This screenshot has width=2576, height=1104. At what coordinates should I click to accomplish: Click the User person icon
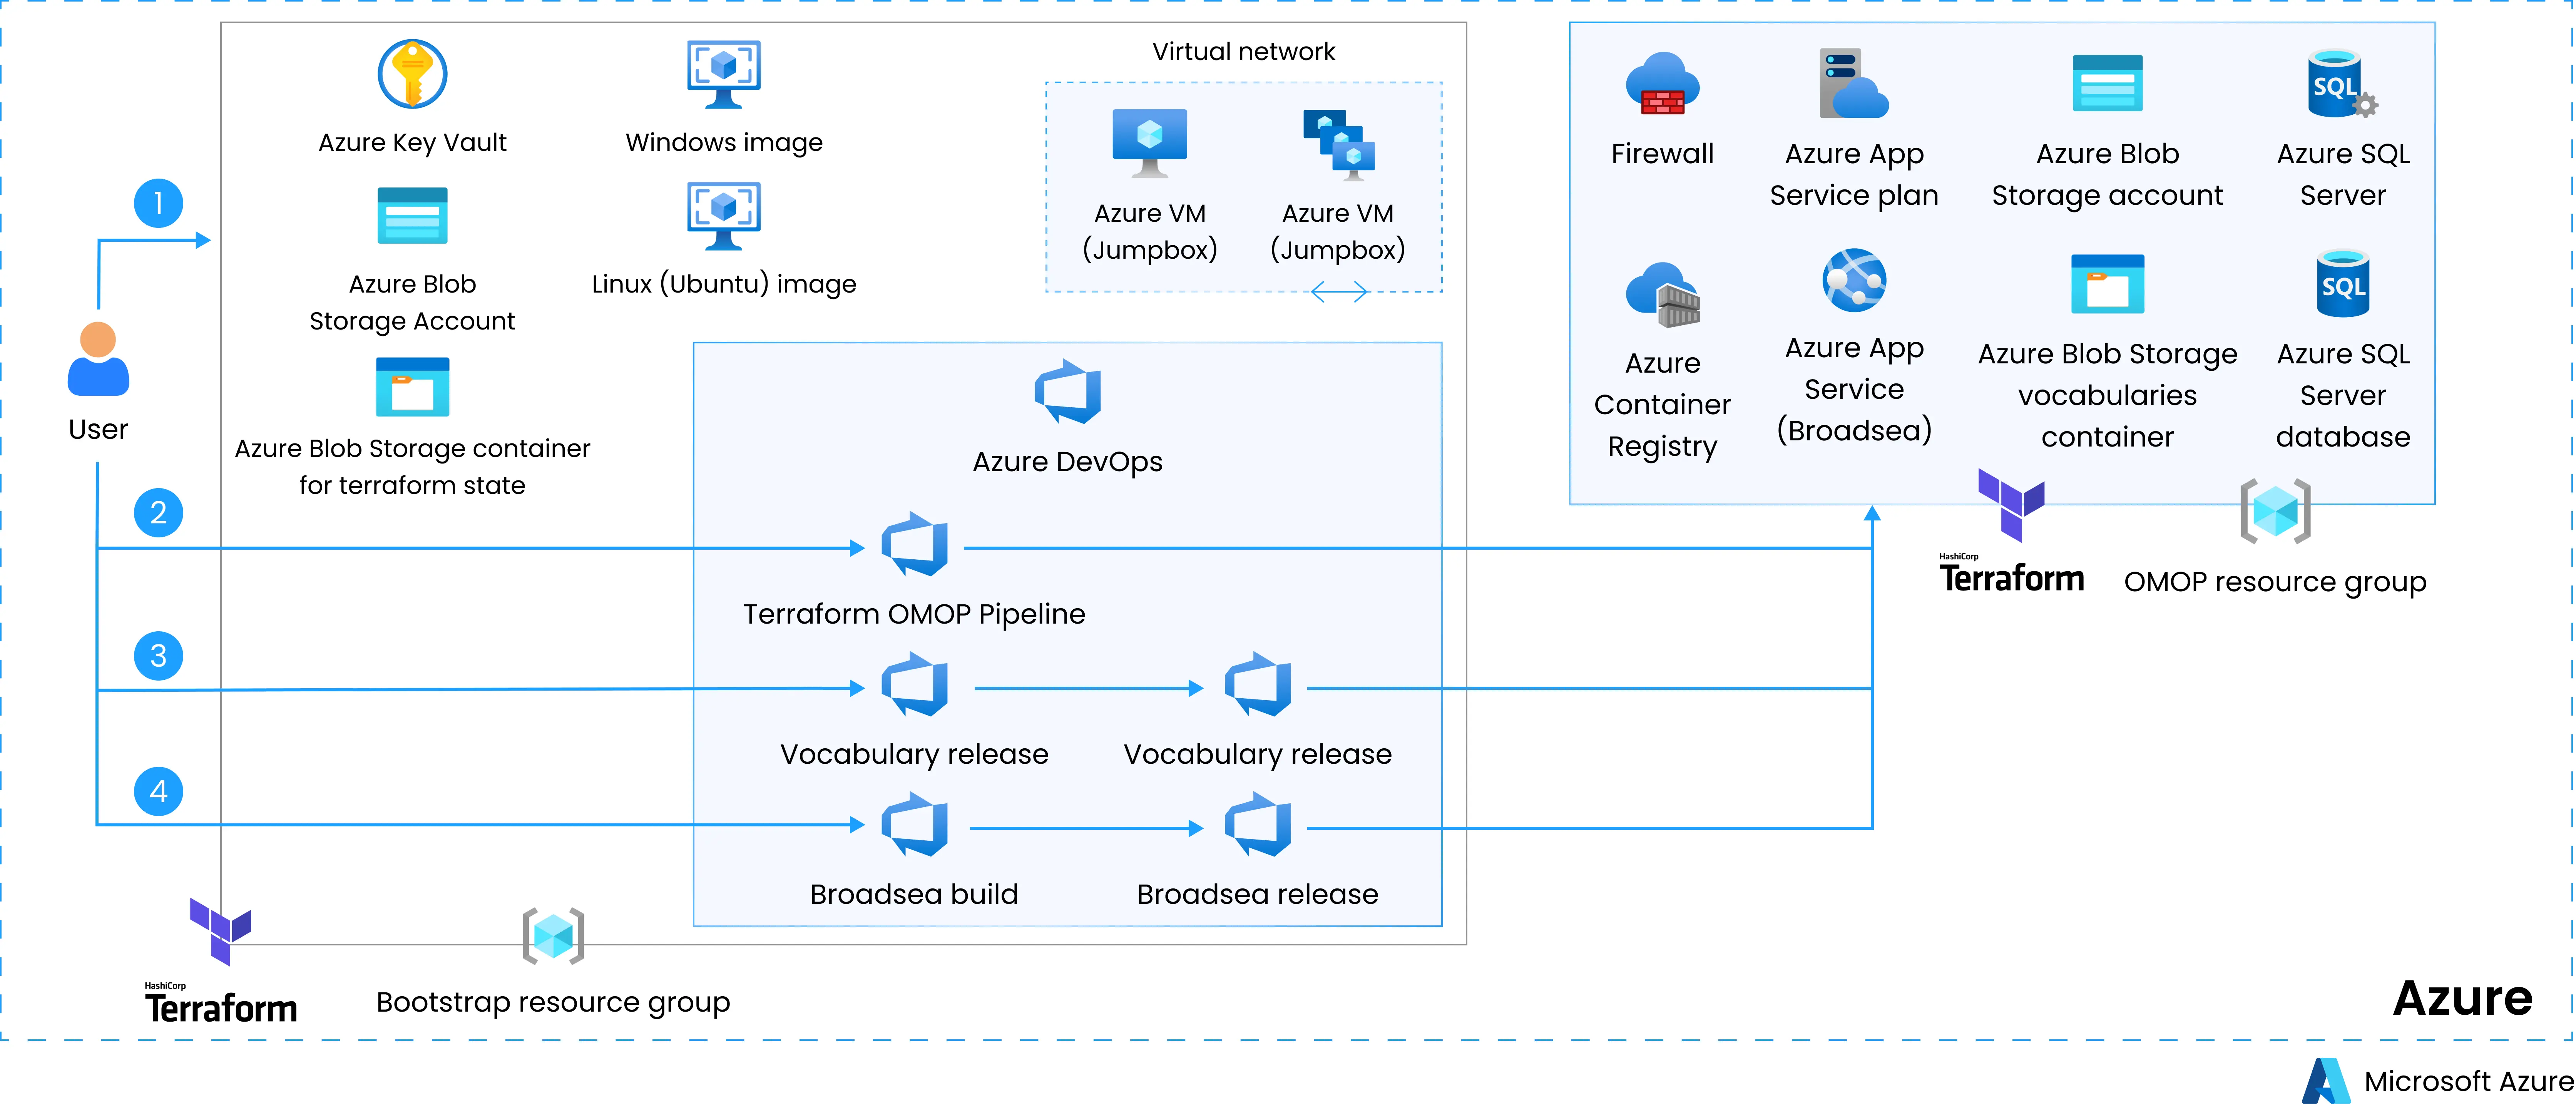pyautogui.click(x=98, y=359)
